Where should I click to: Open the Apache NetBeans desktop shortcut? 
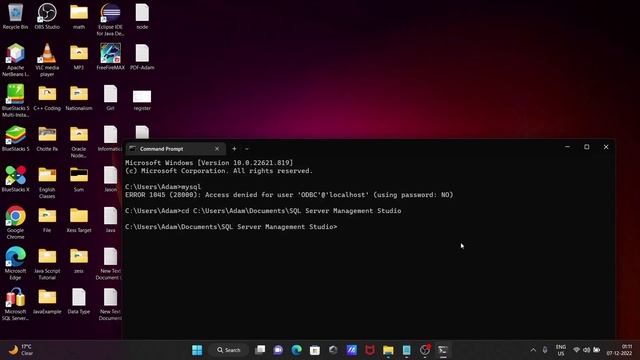click(16, 60)
